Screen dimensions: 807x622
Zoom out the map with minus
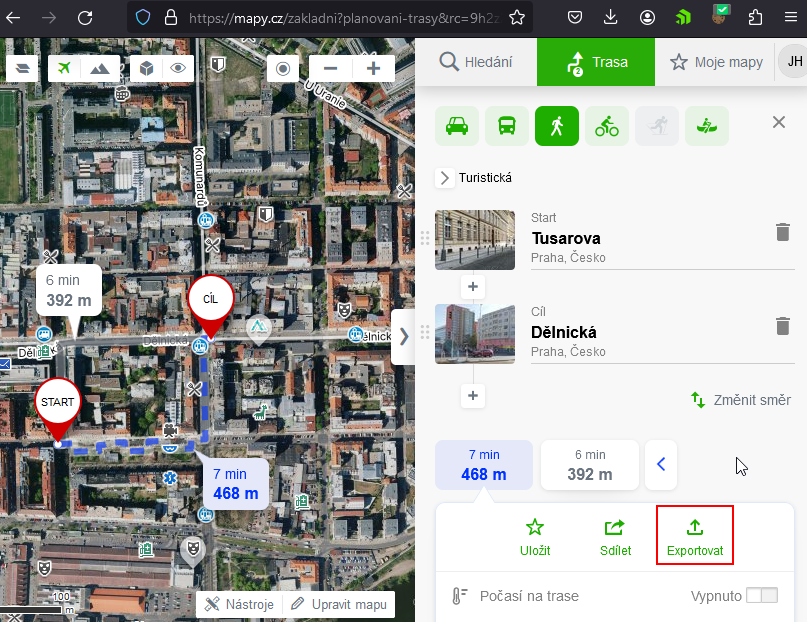[x=330, y=68]
